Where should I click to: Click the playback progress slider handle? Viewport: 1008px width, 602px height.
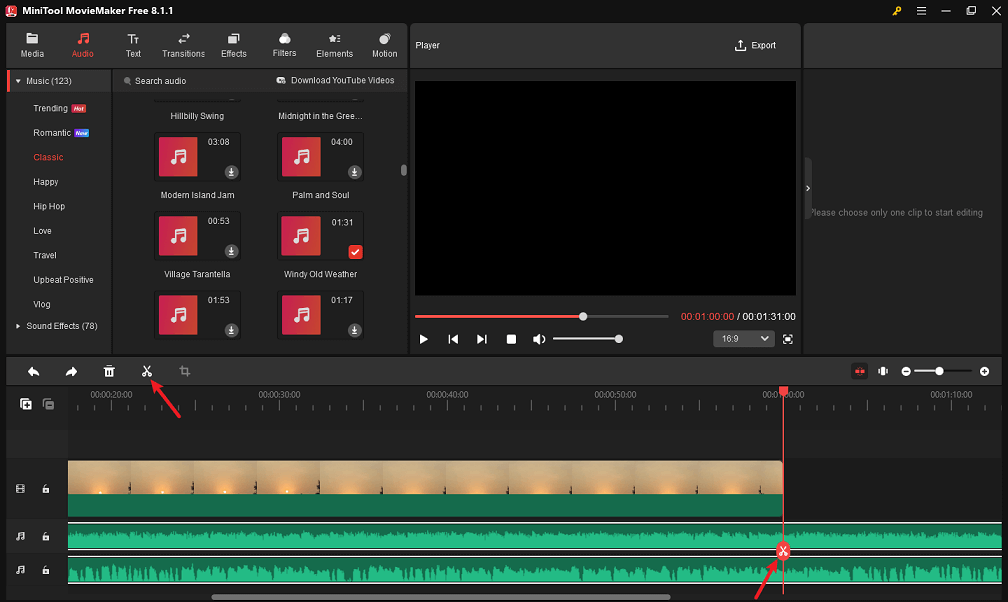pyautogui.click(x=583, y=316)
